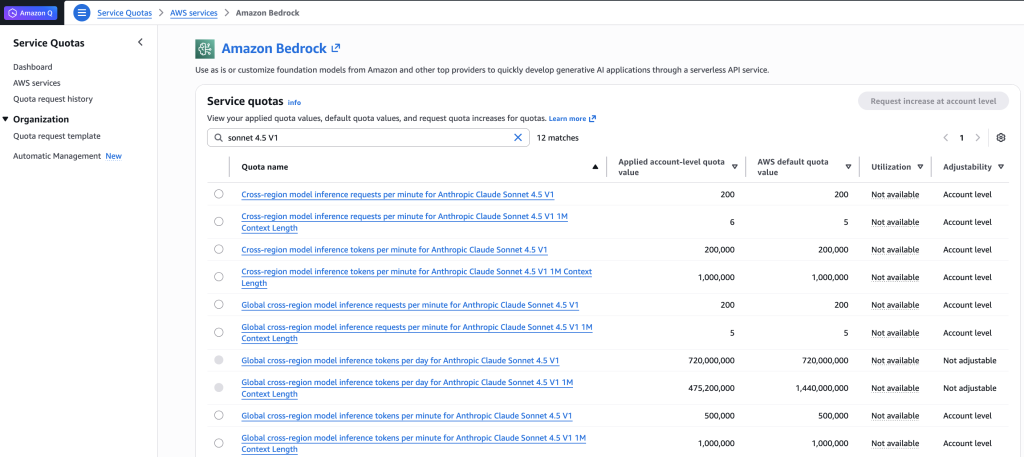
Task: Open the hamburger navigation menu
Action: pos(82,12)
